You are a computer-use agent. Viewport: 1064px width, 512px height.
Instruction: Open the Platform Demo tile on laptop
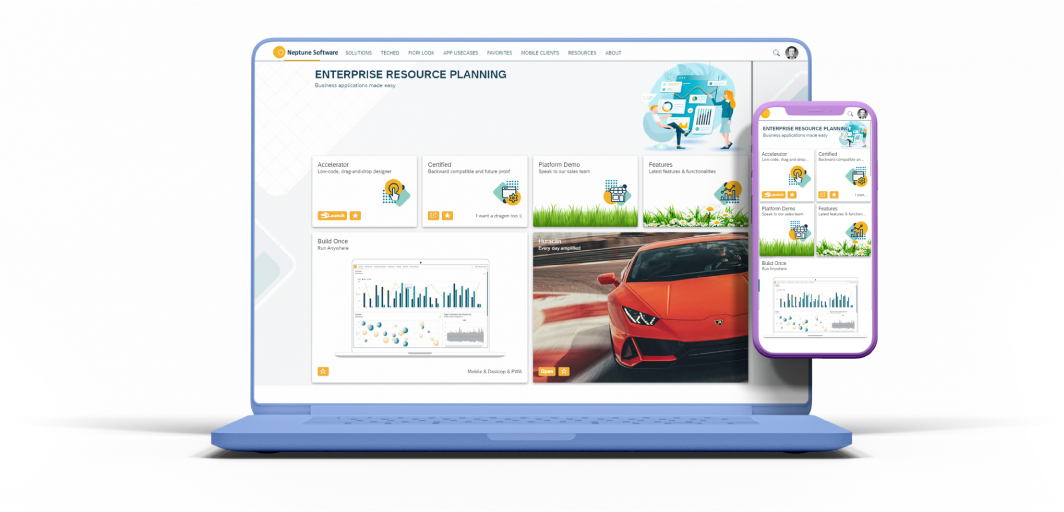[x=585, y=190]
